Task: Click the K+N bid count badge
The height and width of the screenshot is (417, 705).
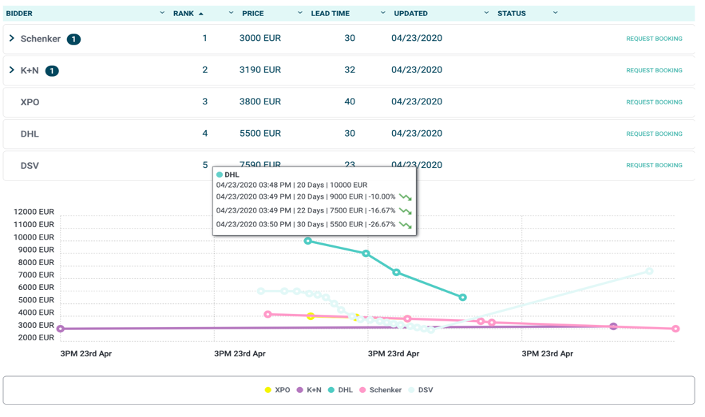Action: point(52,71)
